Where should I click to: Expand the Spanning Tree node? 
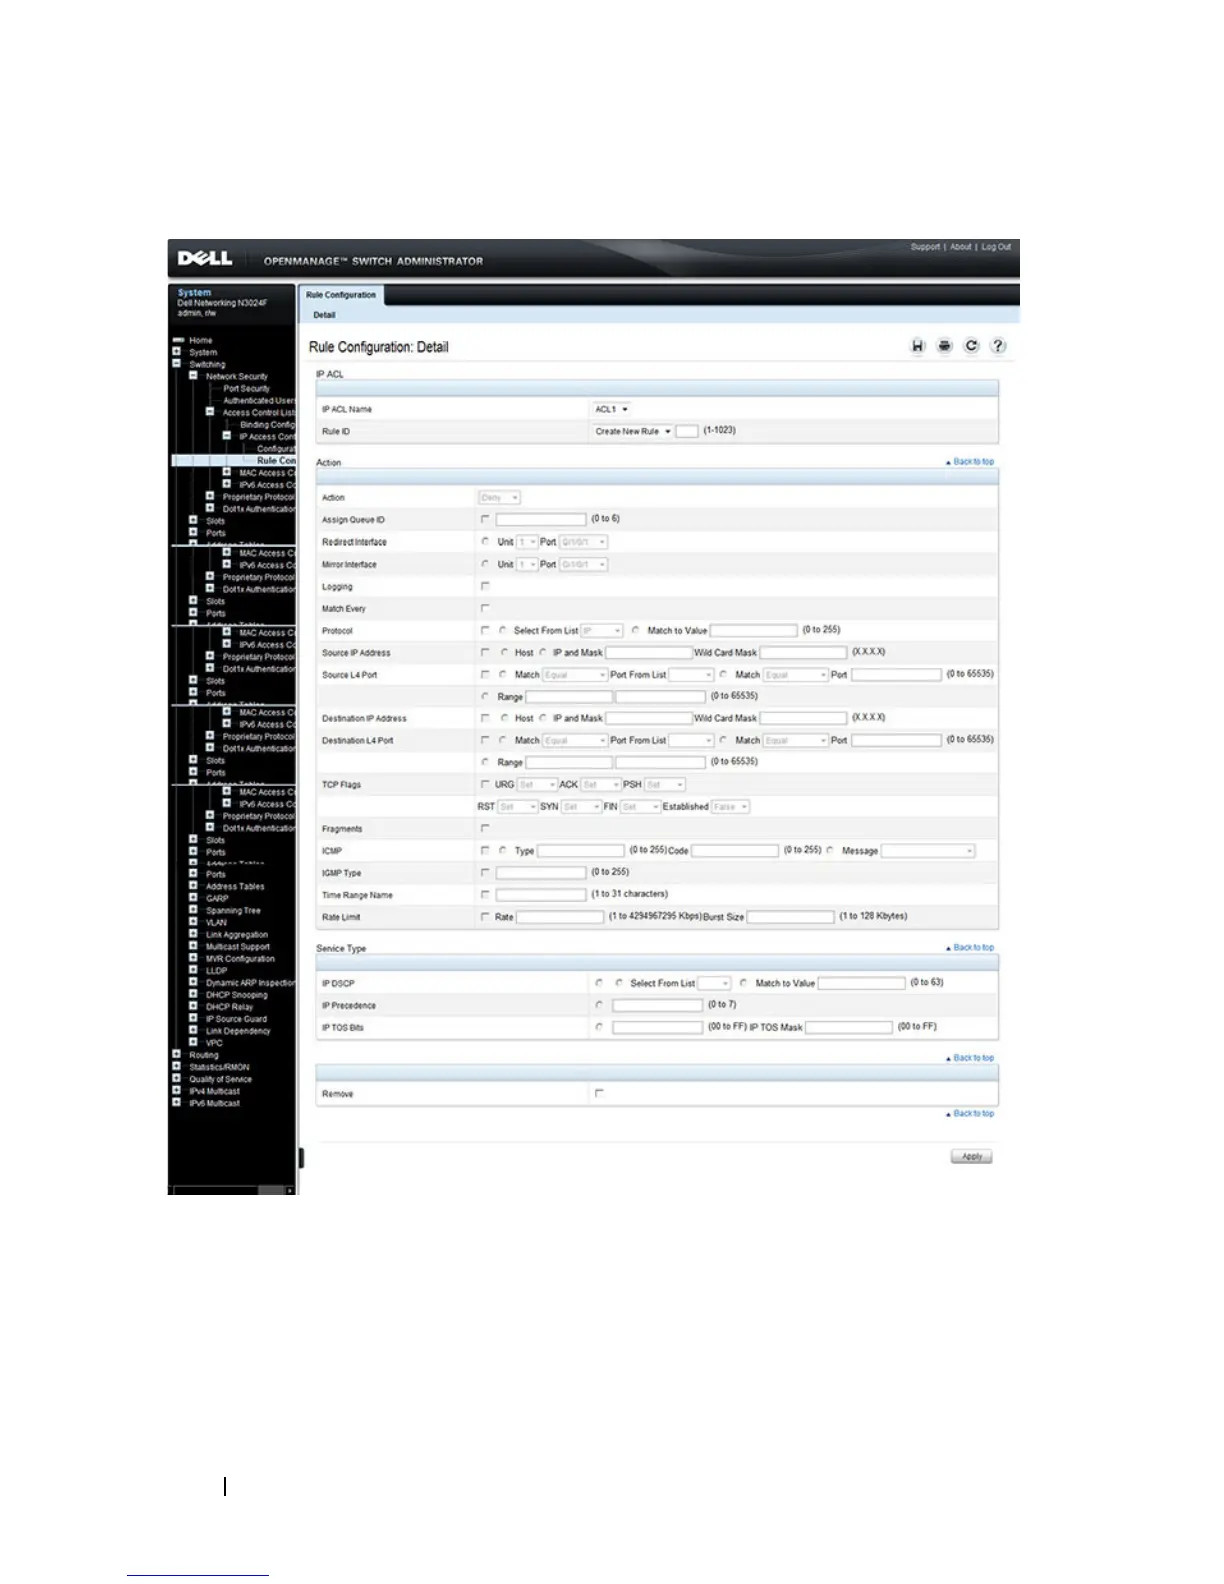tap(193, 910)
